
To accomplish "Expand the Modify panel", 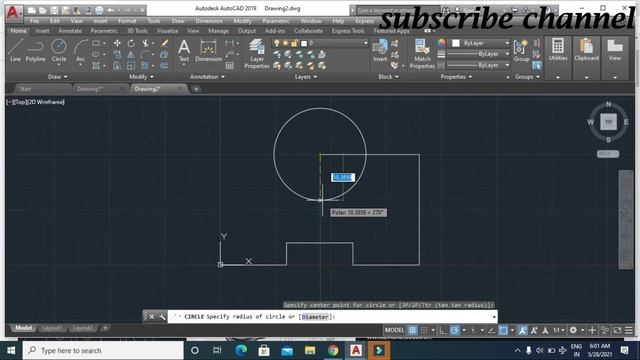I will 141,77.
